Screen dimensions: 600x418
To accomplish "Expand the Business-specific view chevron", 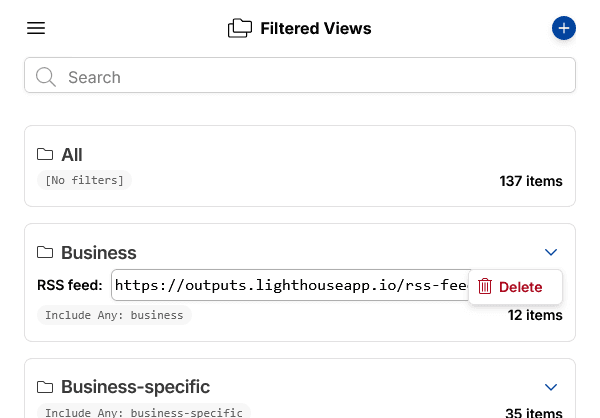I will (551, 387).
